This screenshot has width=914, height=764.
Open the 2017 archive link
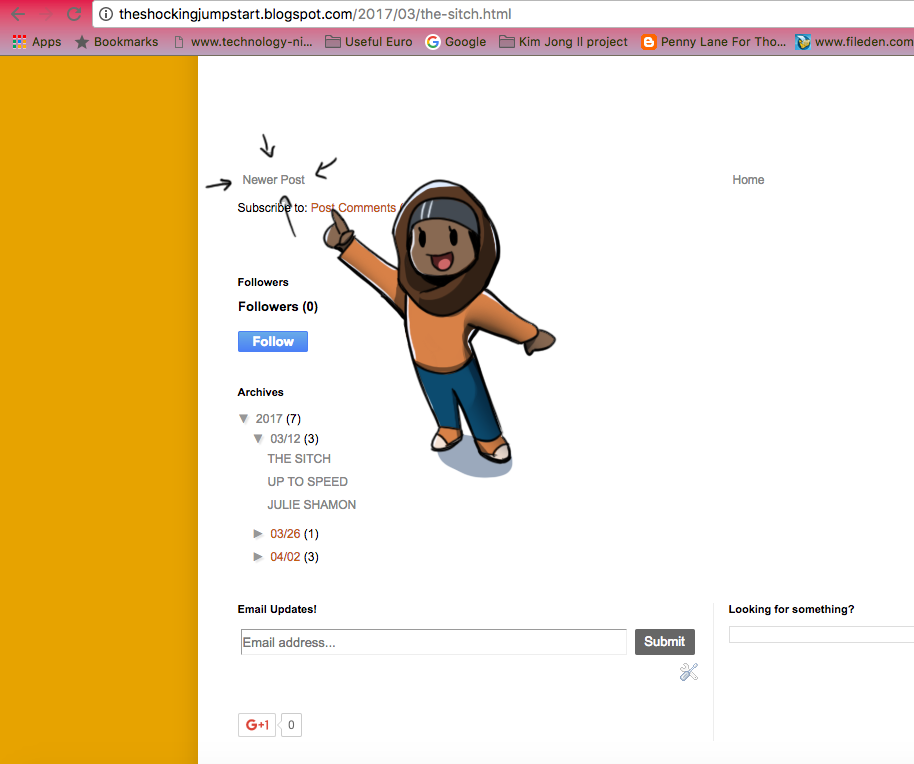tap(269, 418)
